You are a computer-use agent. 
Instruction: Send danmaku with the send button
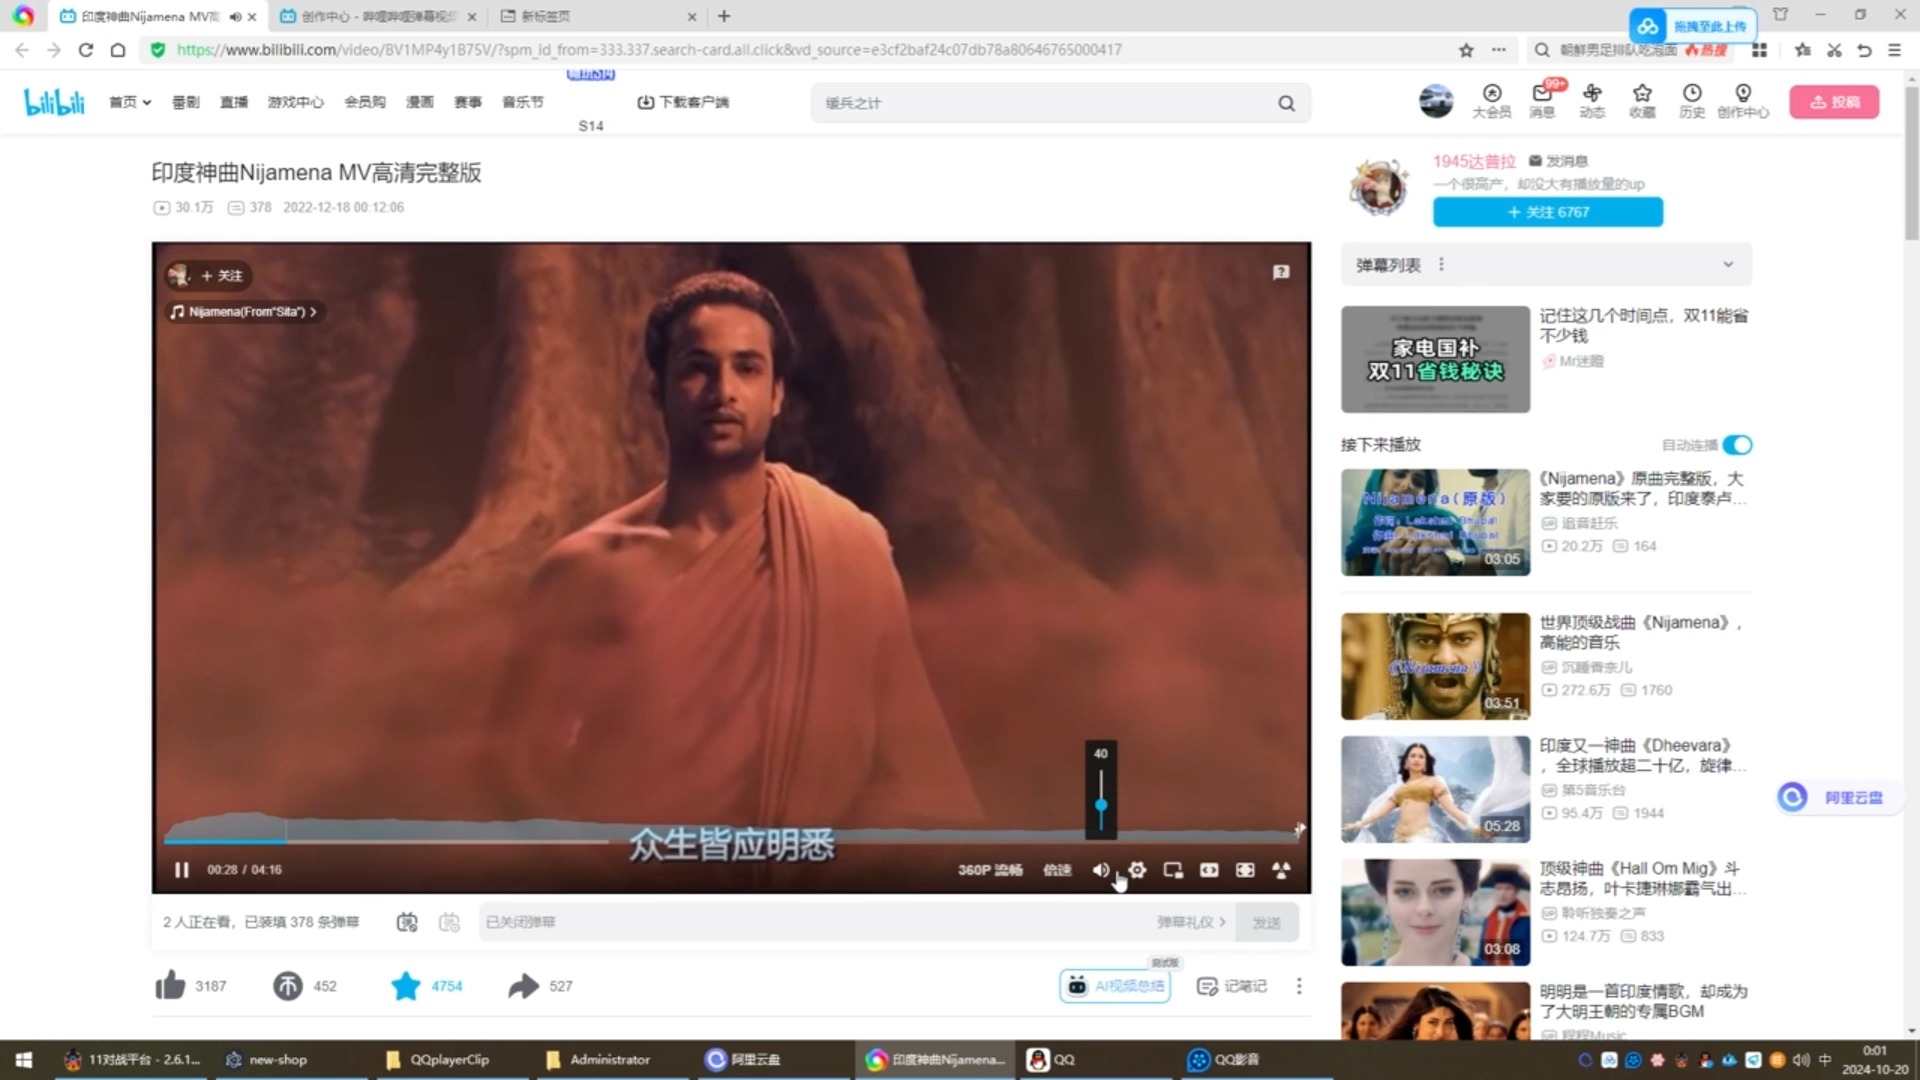[1267, 922]
